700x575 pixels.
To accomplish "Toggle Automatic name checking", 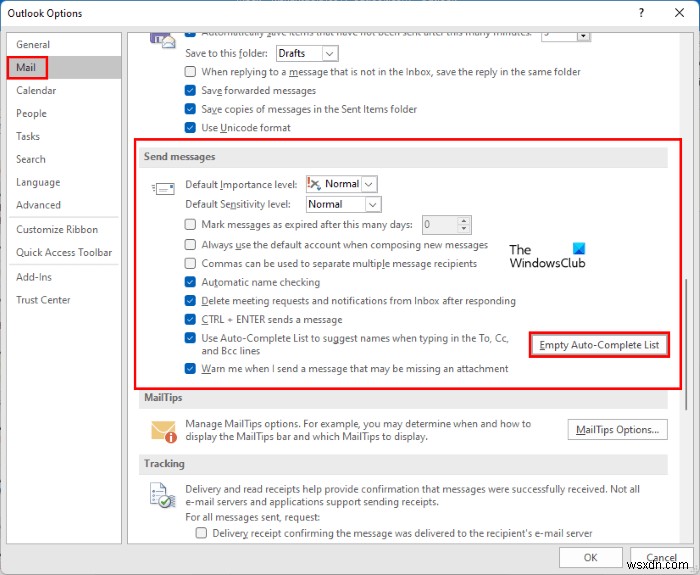I will (190, 282).
